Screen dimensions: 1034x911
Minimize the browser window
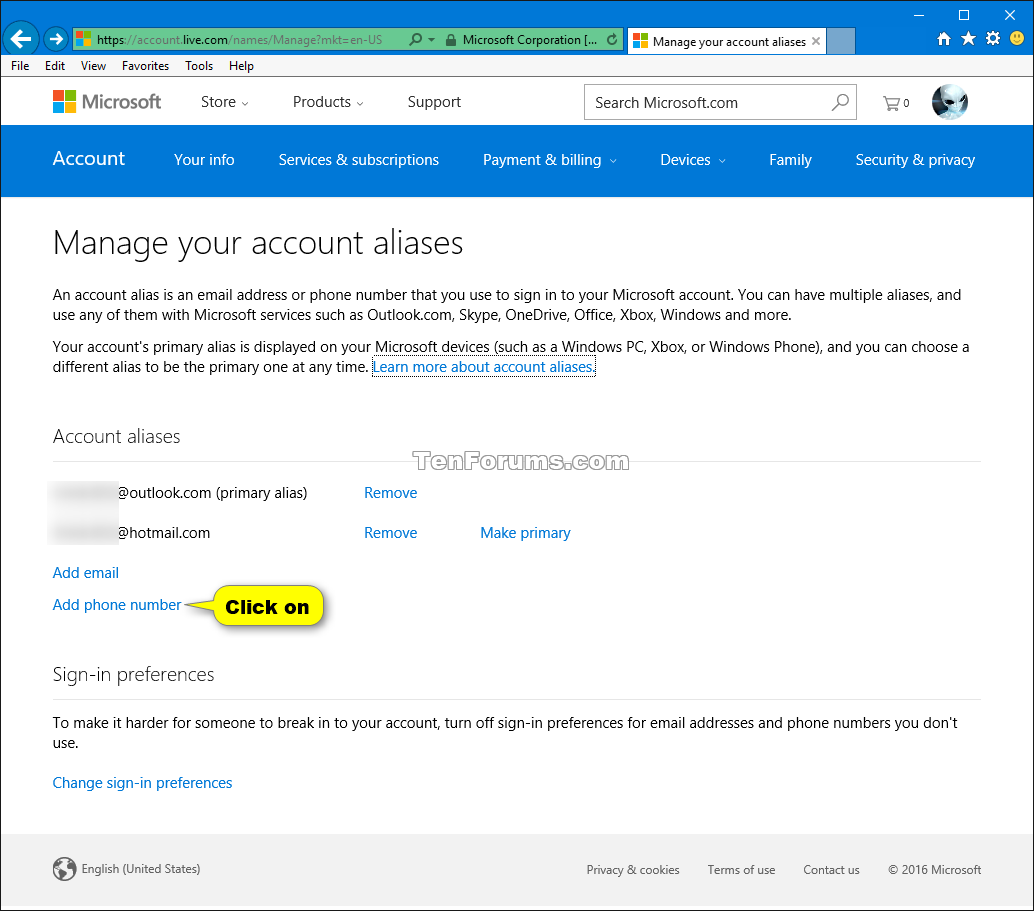pyautogui.click(x=919, y=15)
